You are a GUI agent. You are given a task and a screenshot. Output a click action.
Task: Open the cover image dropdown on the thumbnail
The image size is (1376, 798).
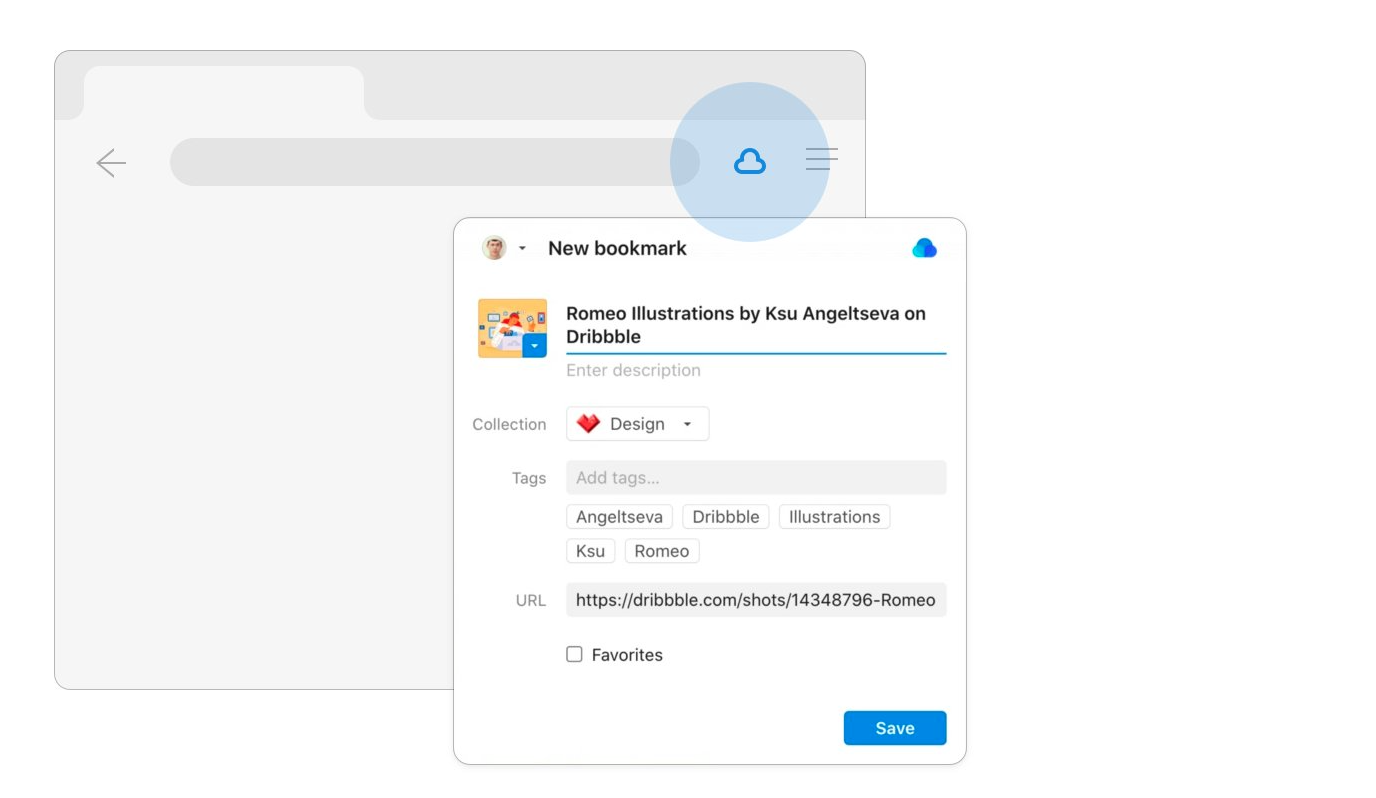point(534,346)
